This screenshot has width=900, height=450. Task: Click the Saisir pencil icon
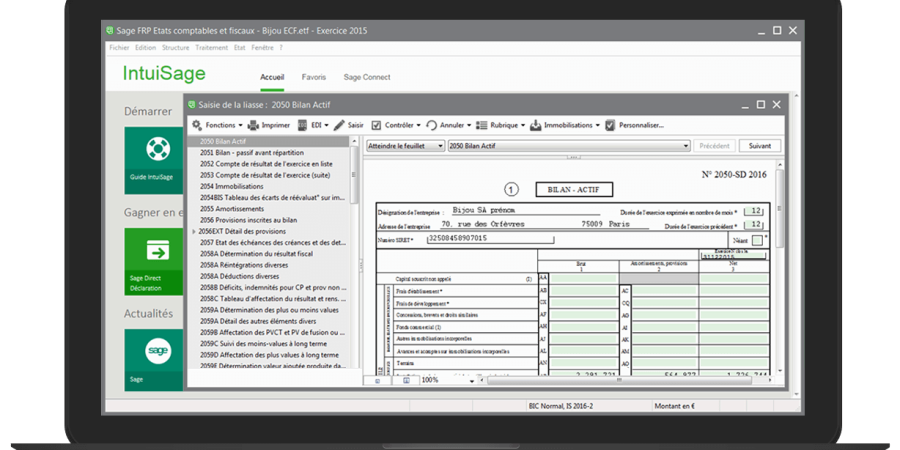click(x=340, y=125)
